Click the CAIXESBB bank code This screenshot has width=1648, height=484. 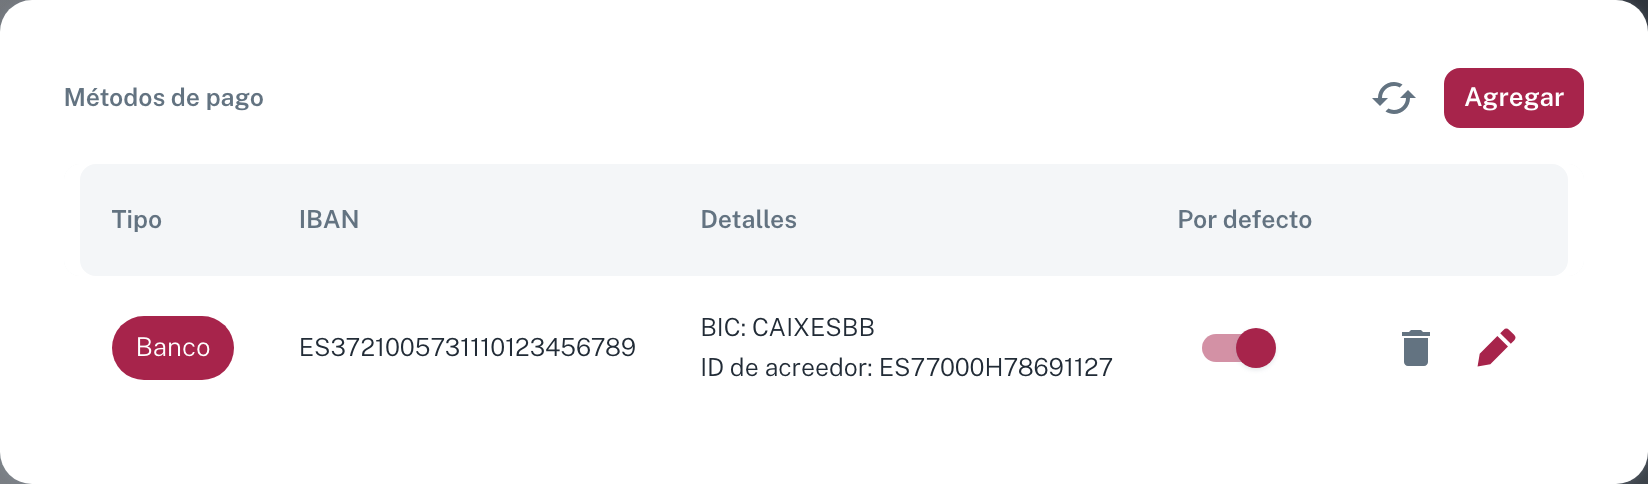click(x=814, y=328)
